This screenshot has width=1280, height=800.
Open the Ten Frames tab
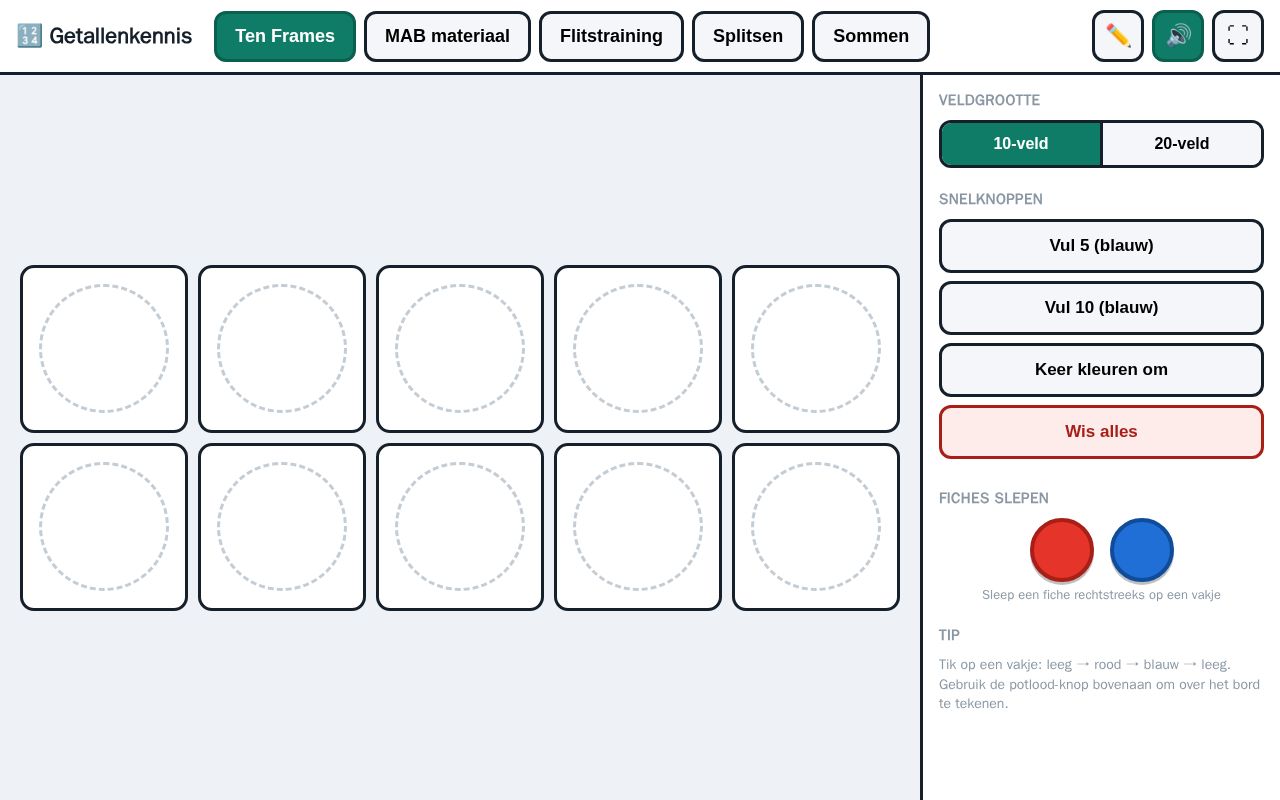click(x=285, y=36)
